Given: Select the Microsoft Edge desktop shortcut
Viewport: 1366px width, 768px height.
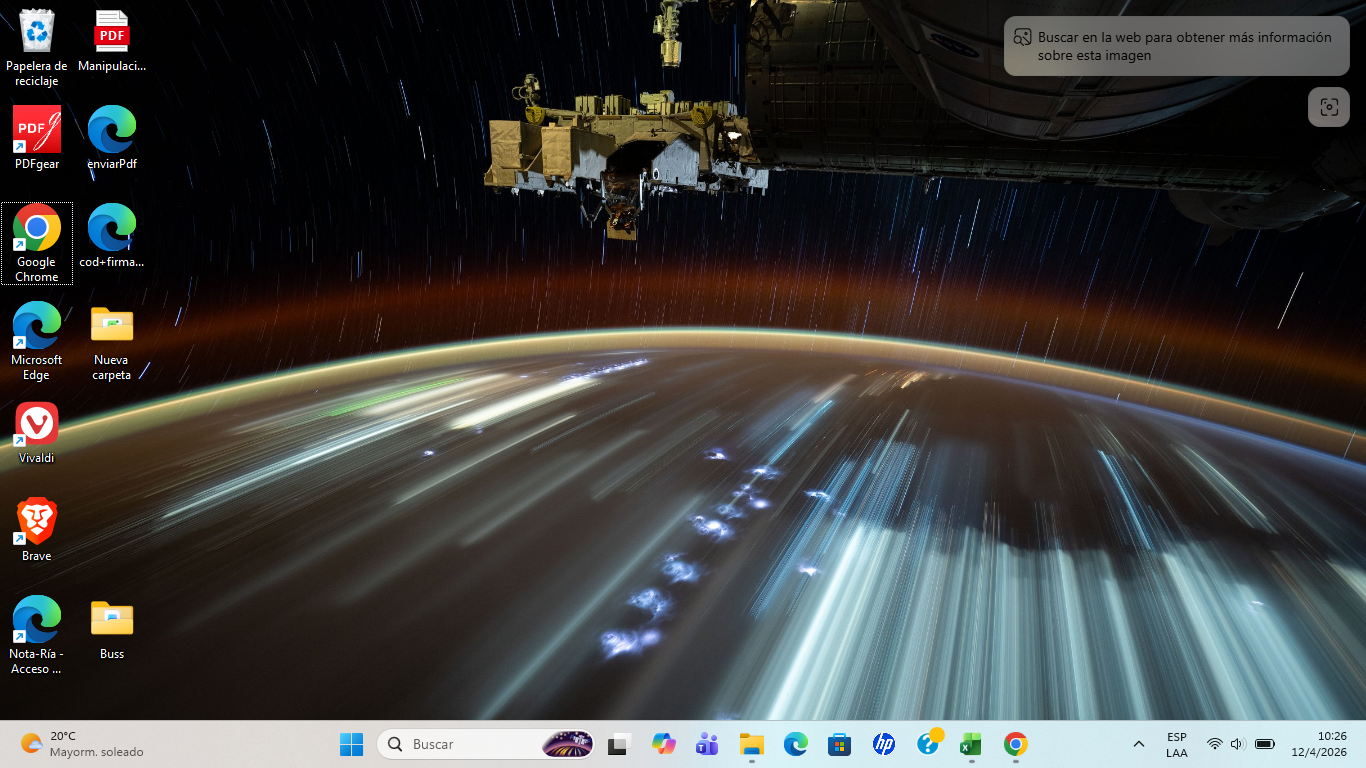Looking at the screenshot, I should [x=37, y=341].
